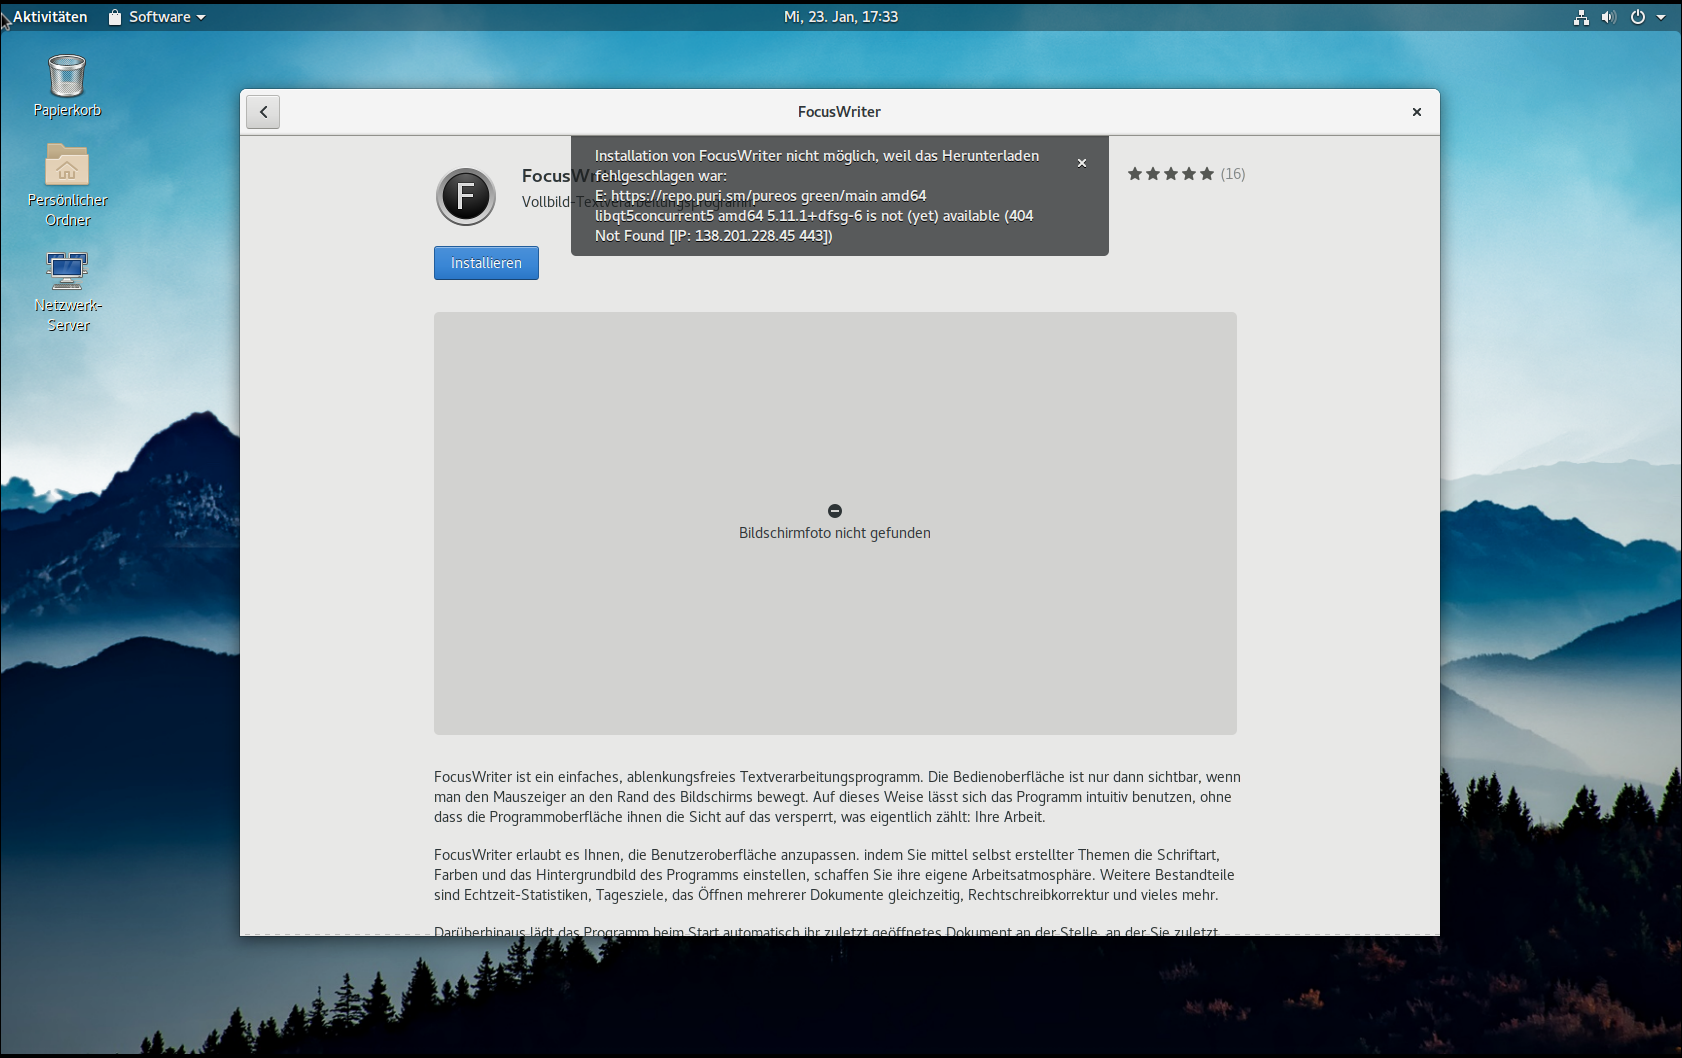
Task: Go back using the header back arrow
Action: (x=263, y=112)
